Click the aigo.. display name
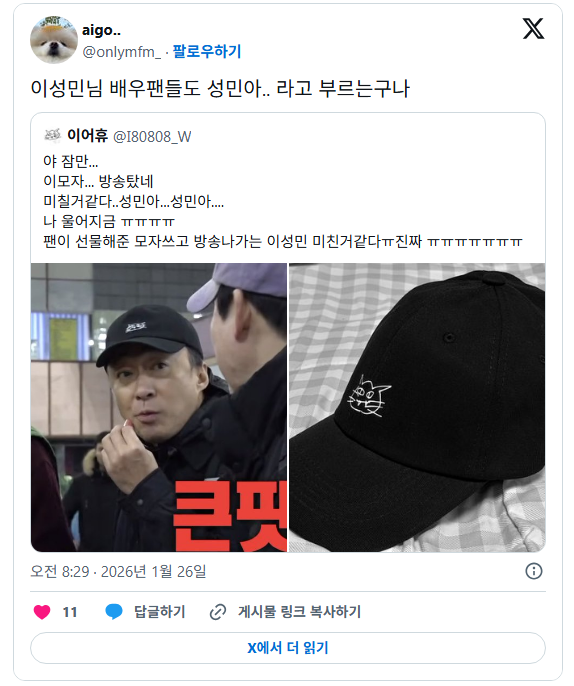The height and width of the screenshot is (686, 574). click(102, 31)
